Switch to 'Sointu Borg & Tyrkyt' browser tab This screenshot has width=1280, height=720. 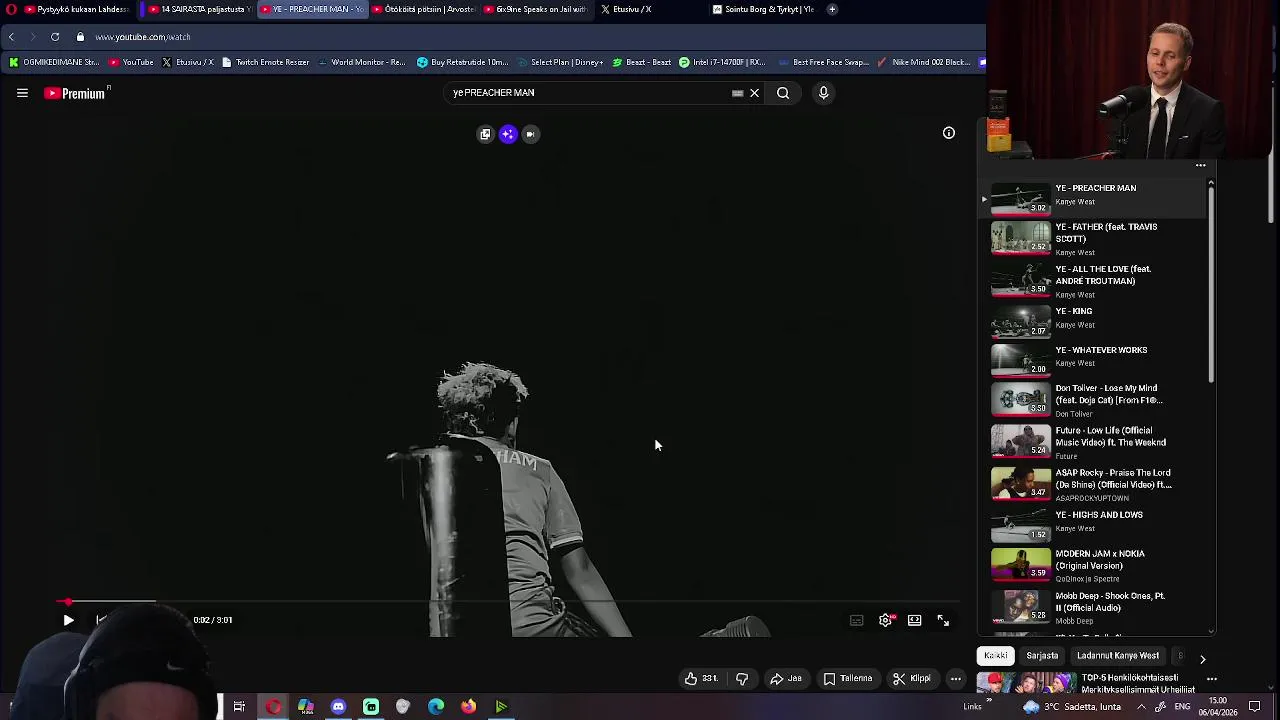[764, 9]
